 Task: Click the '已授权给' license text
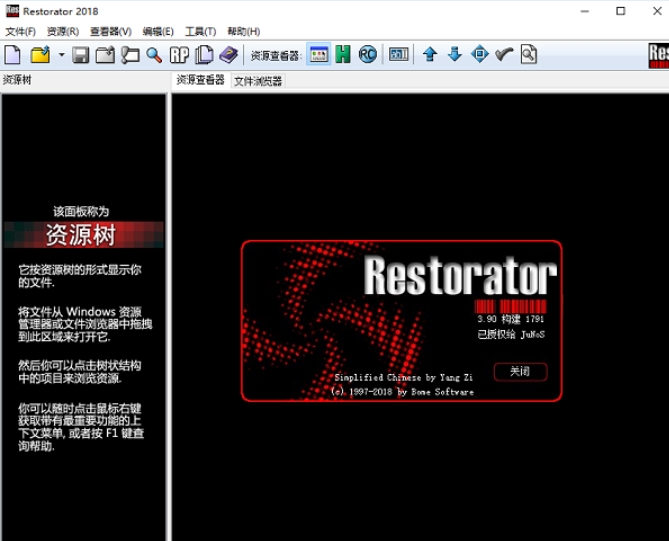(496, 334)
